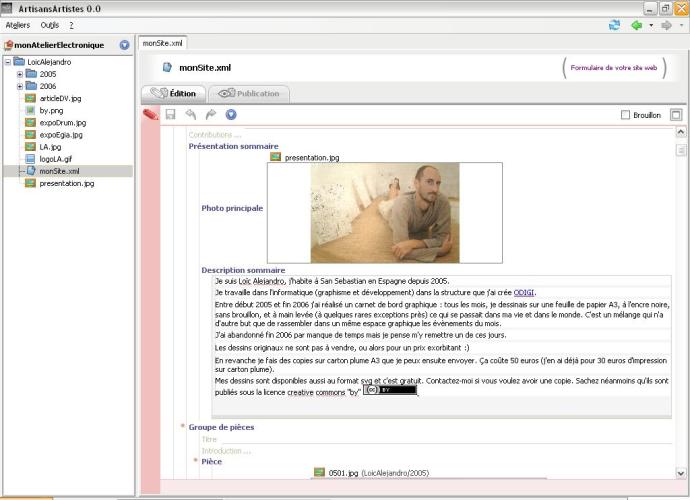Select expoDrum.jpg in file tree
The height and width of the screenshot is (500, 690).
62,123
